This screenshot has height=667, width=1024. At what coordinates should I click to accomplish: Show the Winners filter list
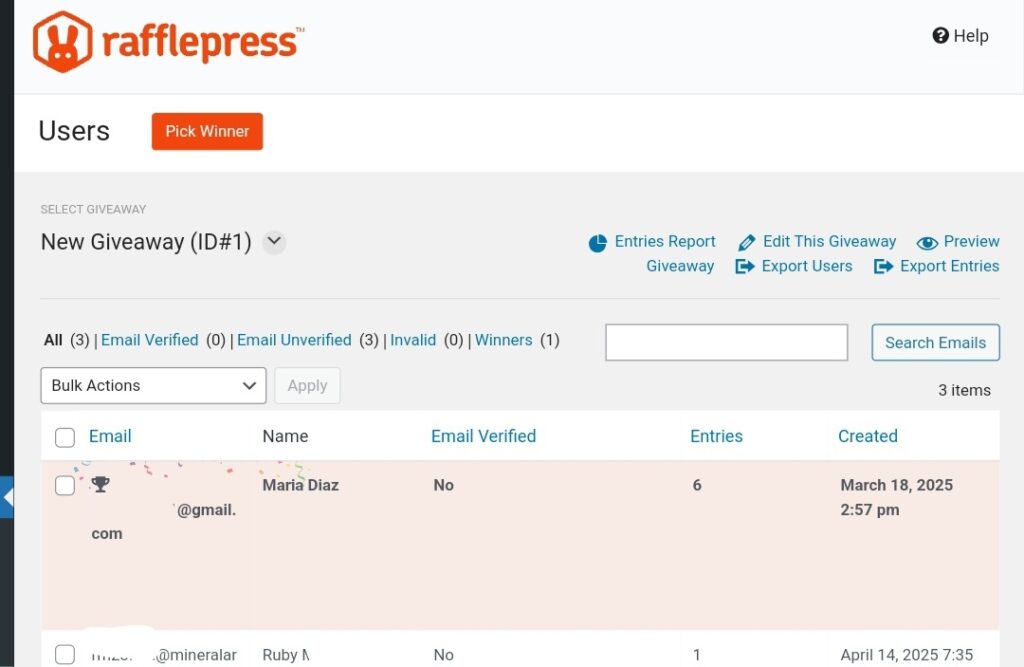point(503,340)
